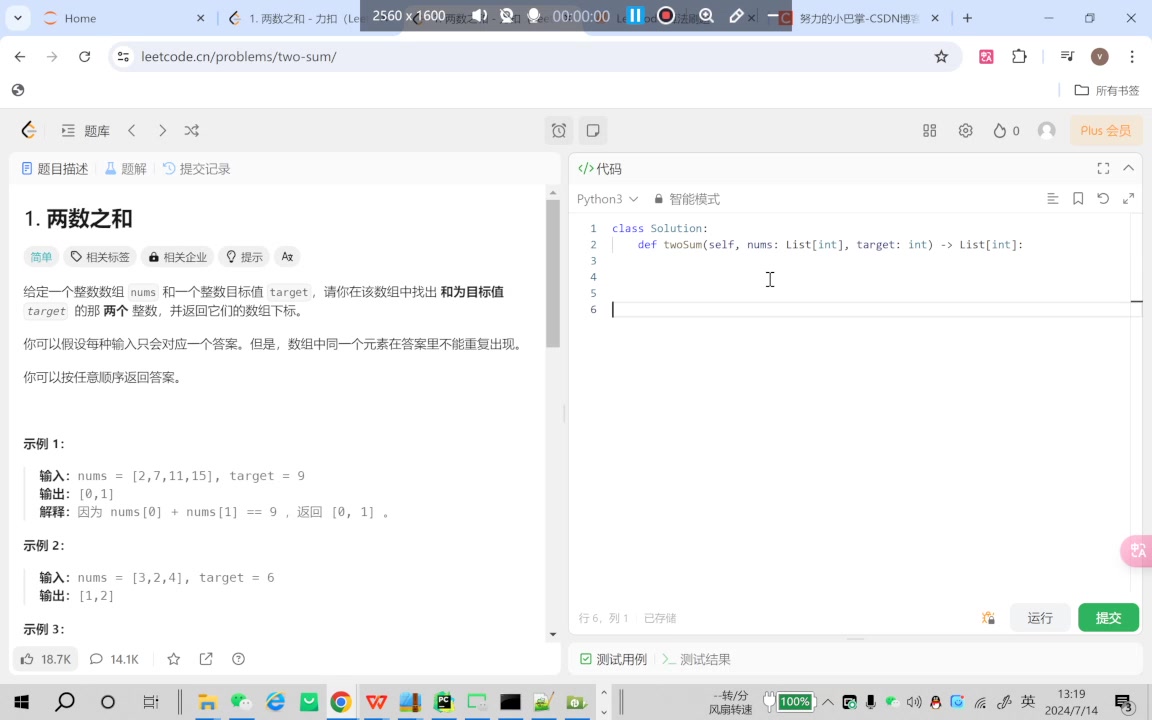Open LeetCode settings gear
The width and height of the screenshot is (1152, 720).
(965, 131)
